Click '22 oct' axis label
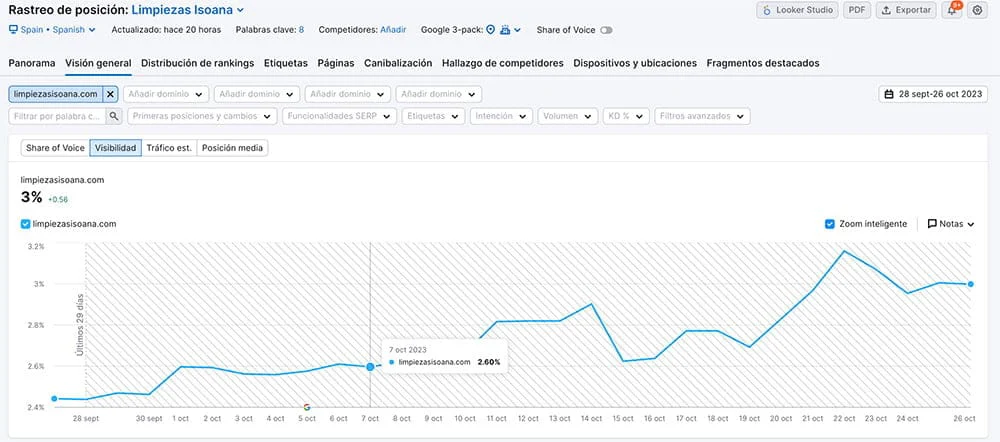 (x=844, y=418)
